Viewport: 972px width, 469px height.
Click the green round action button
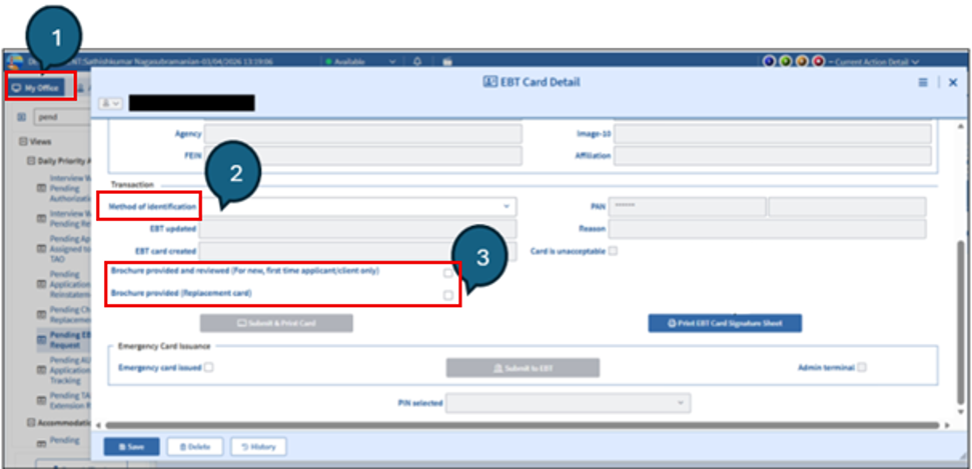click(x=785, y=62)
